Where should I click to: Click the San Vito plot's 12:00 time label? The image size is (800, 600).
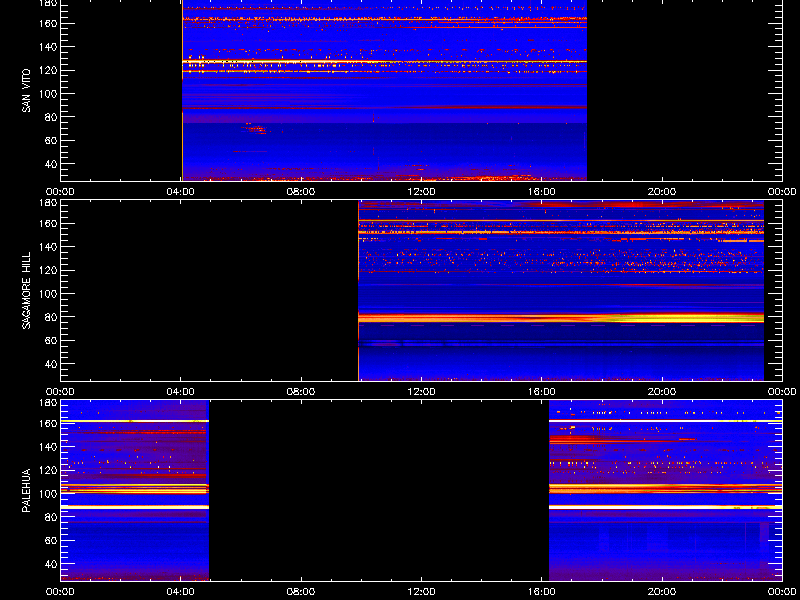click(421, 192)
